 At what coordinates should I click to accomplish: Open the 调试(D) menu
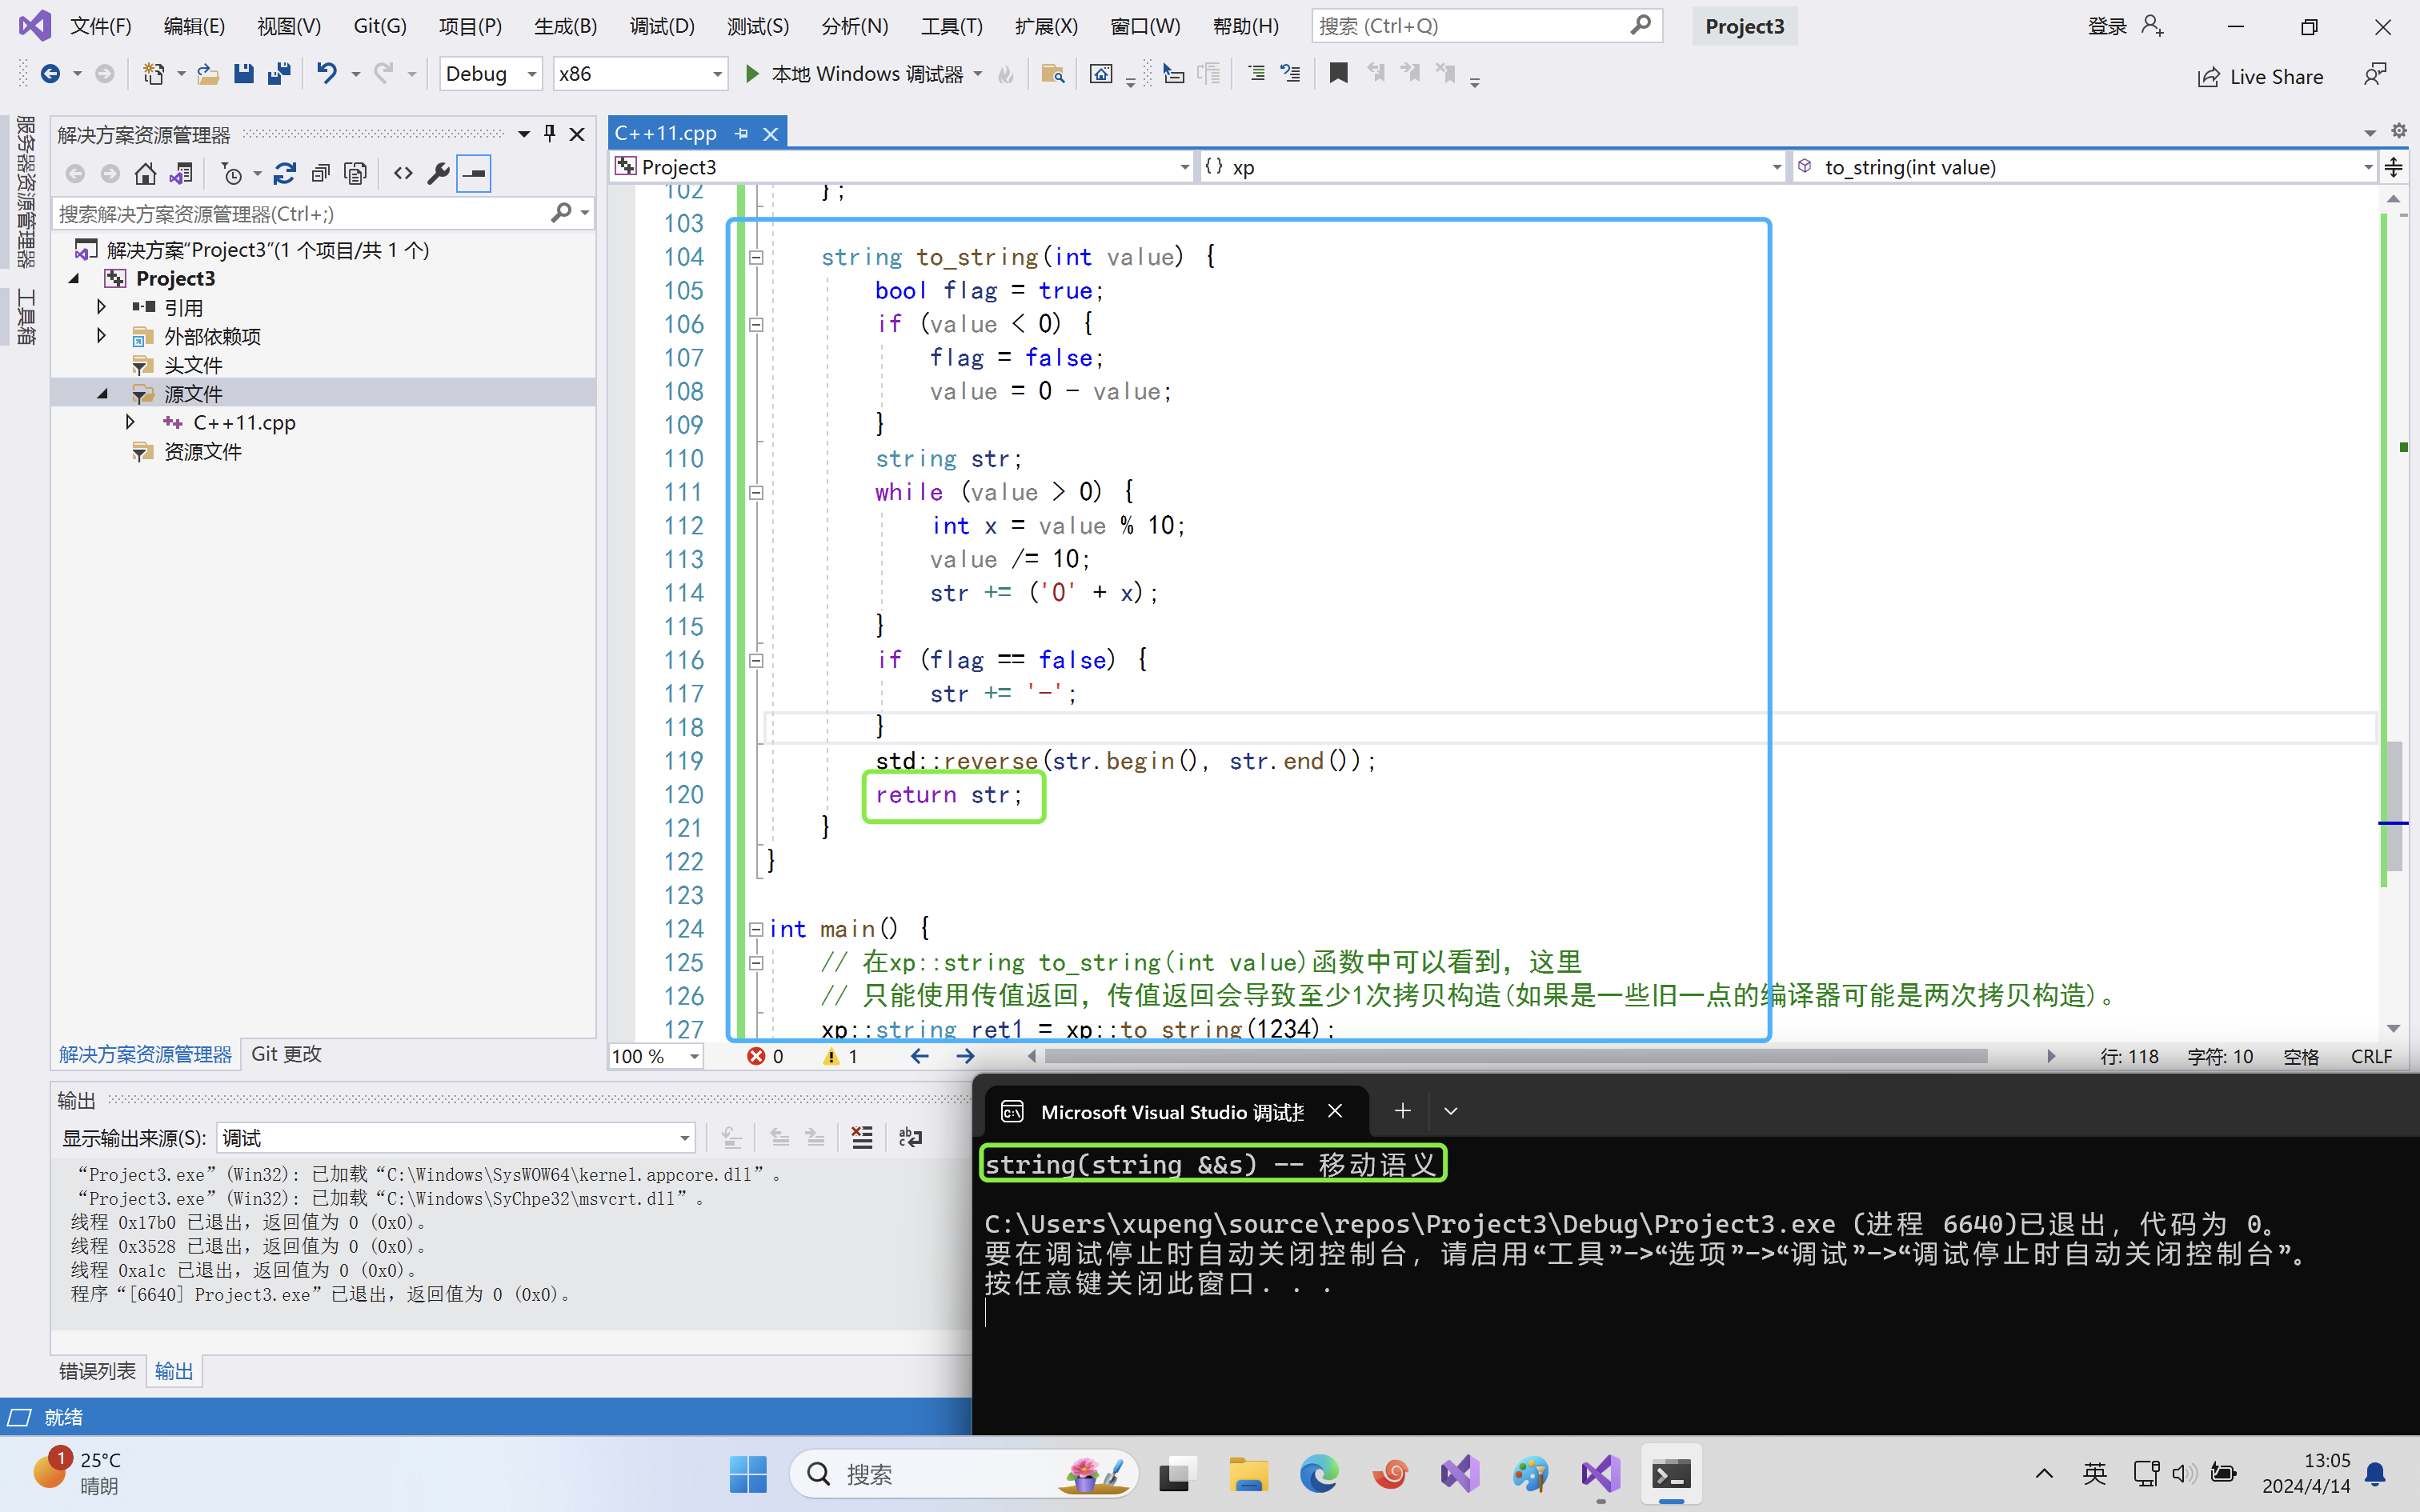661,26
